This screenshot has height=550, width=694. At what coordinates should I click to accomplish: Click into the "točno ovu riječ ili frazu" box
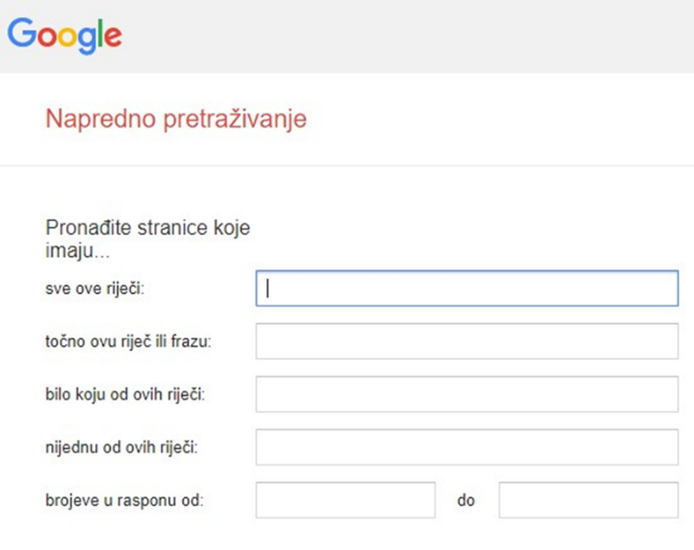pyautogui.click(x=467, y=341)
